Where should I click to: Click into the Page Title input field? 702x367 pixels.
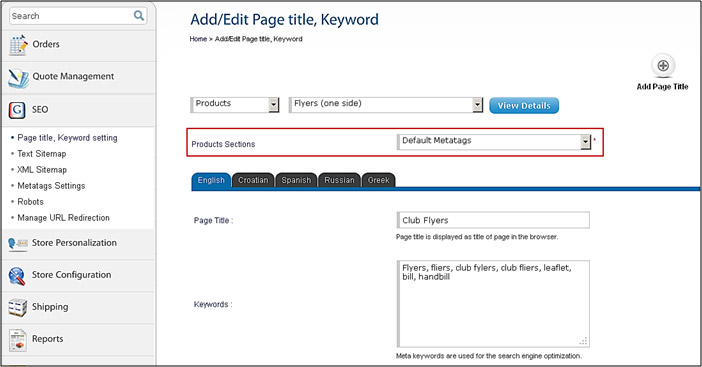pos(493,220)
